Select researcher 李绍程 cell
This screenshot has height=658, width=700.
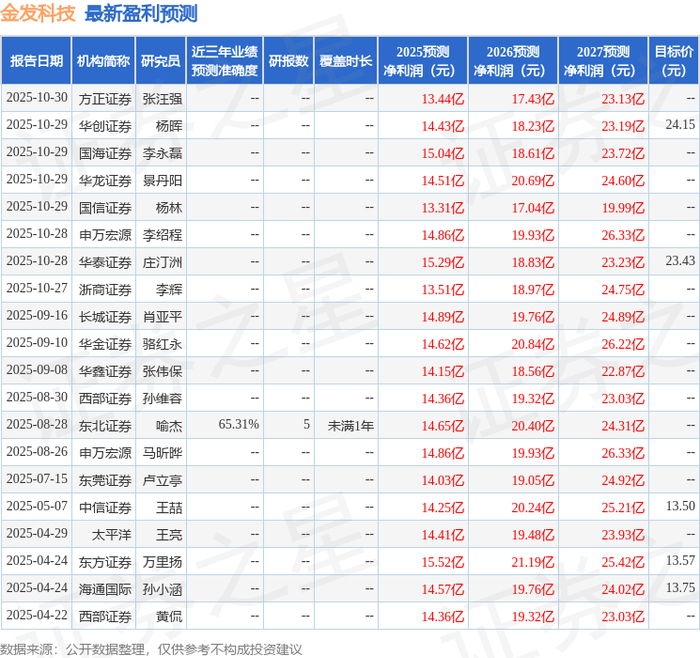tap(162, 235)
